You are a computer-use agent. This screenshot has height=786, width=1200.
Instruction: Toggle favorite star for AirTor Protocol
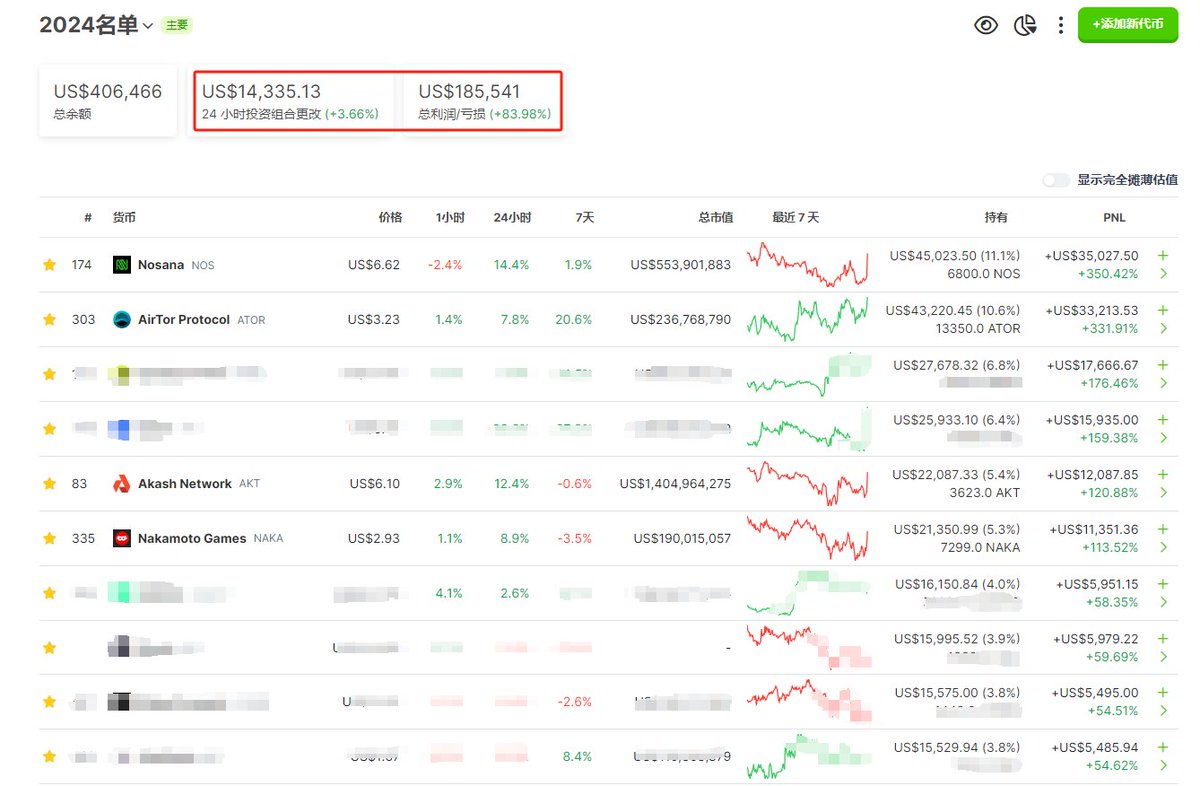point(49,319)
